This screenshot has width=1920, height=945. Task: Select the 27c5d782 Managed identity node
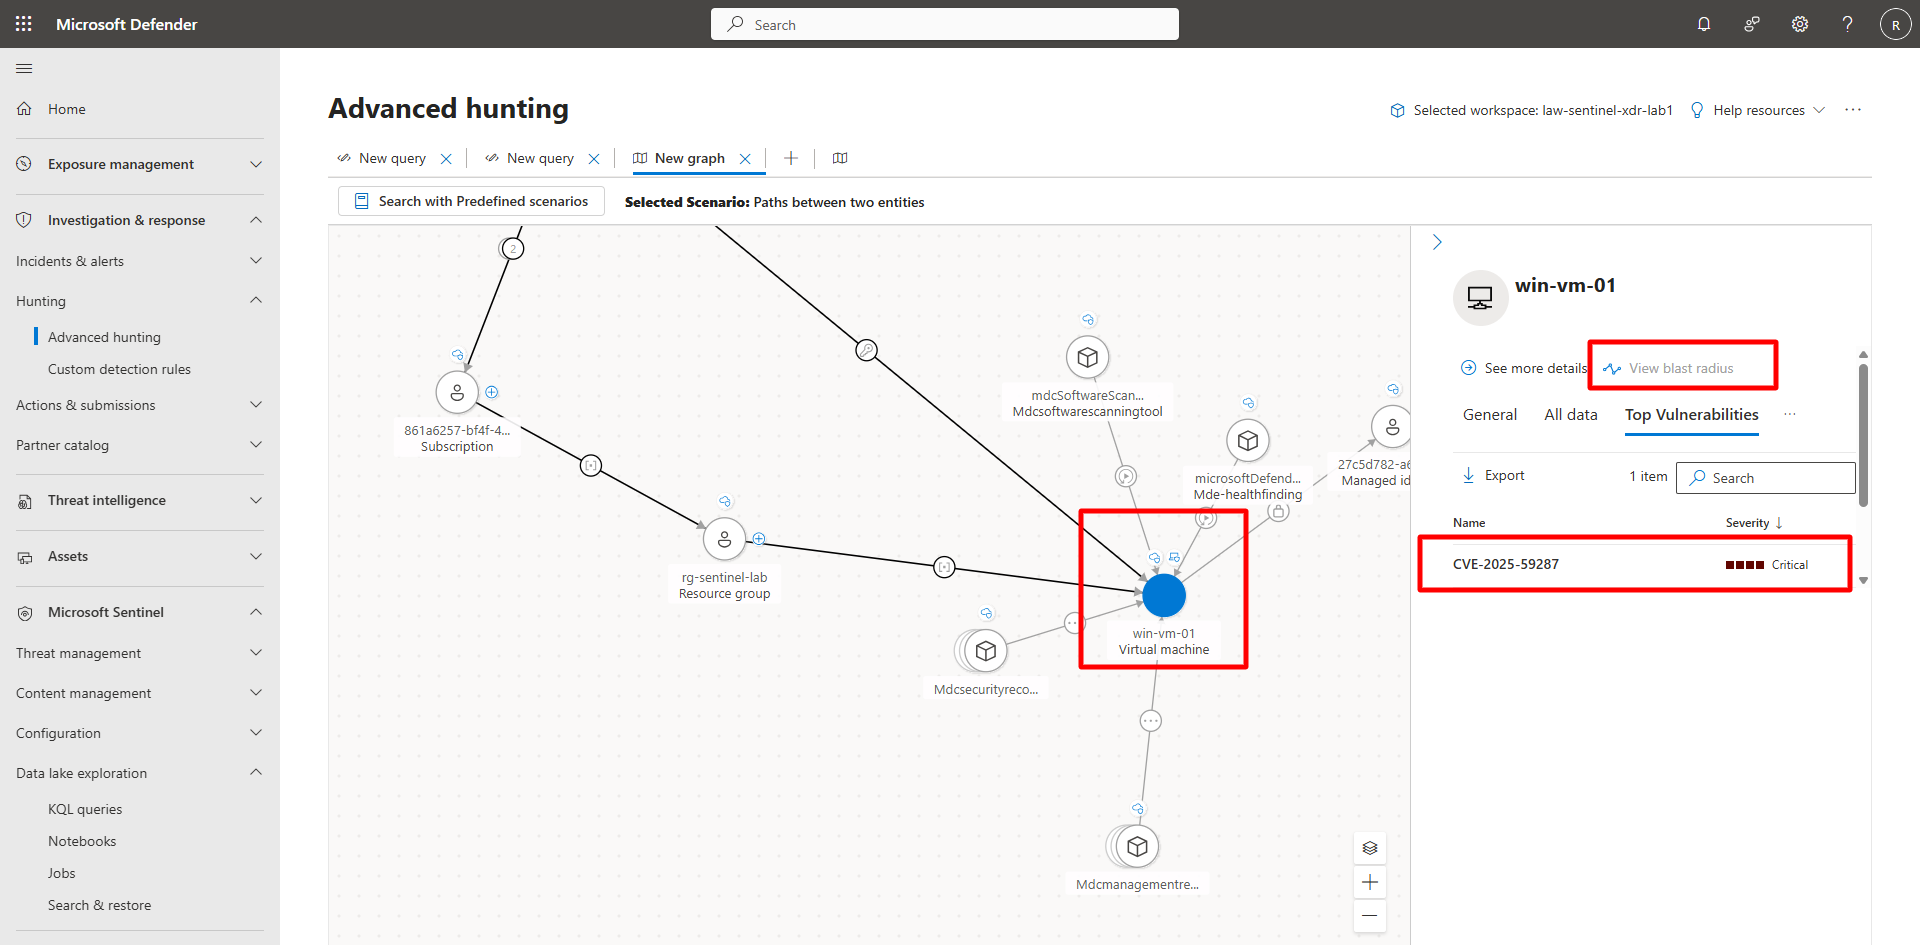click(1392, 426)
